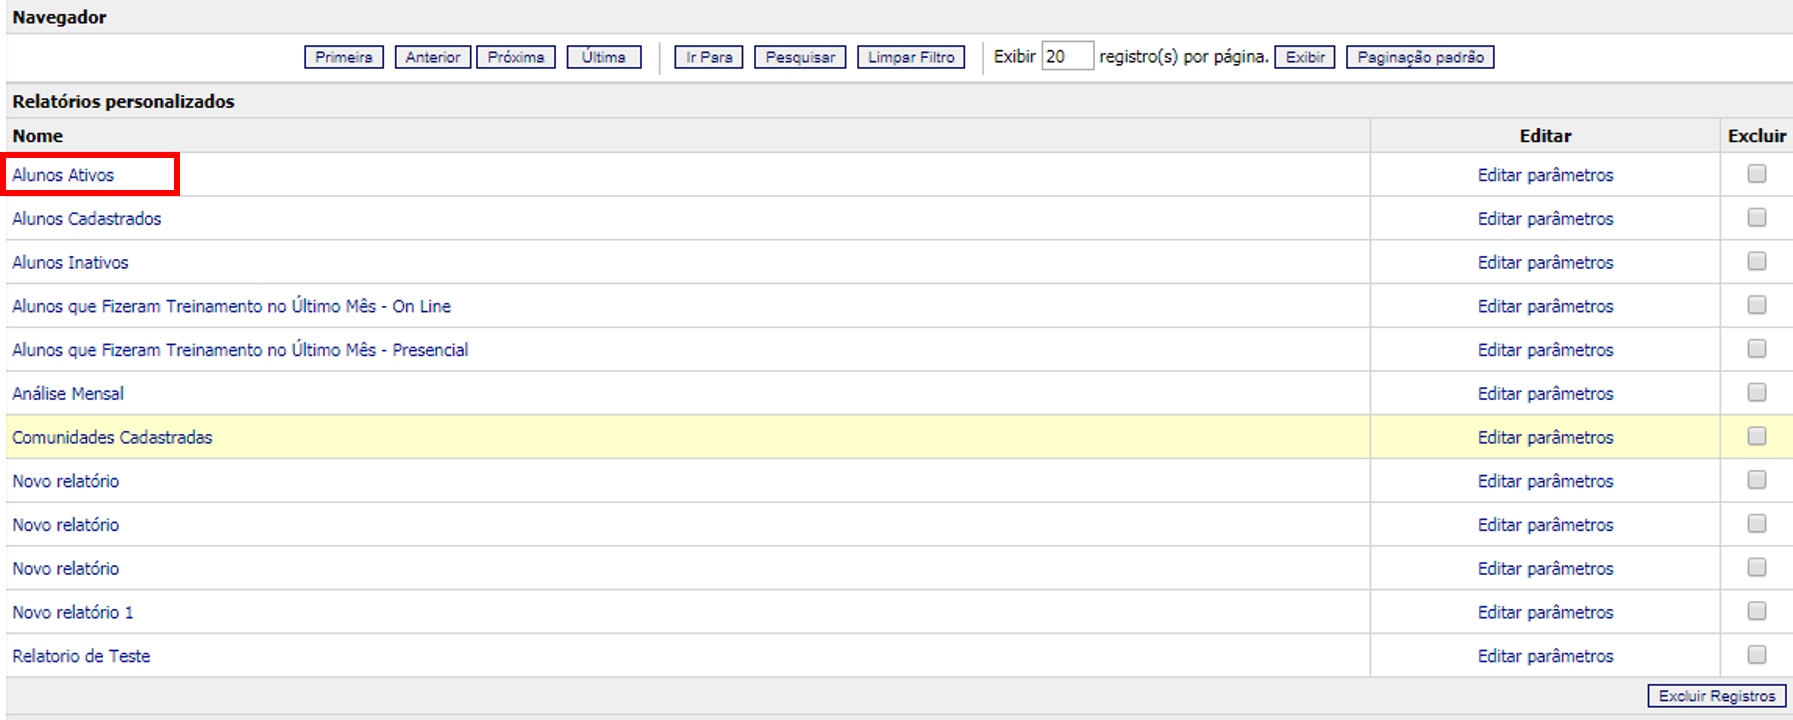Open the Ir Para dialog
1793x720 pixels.
pos(708,57)
